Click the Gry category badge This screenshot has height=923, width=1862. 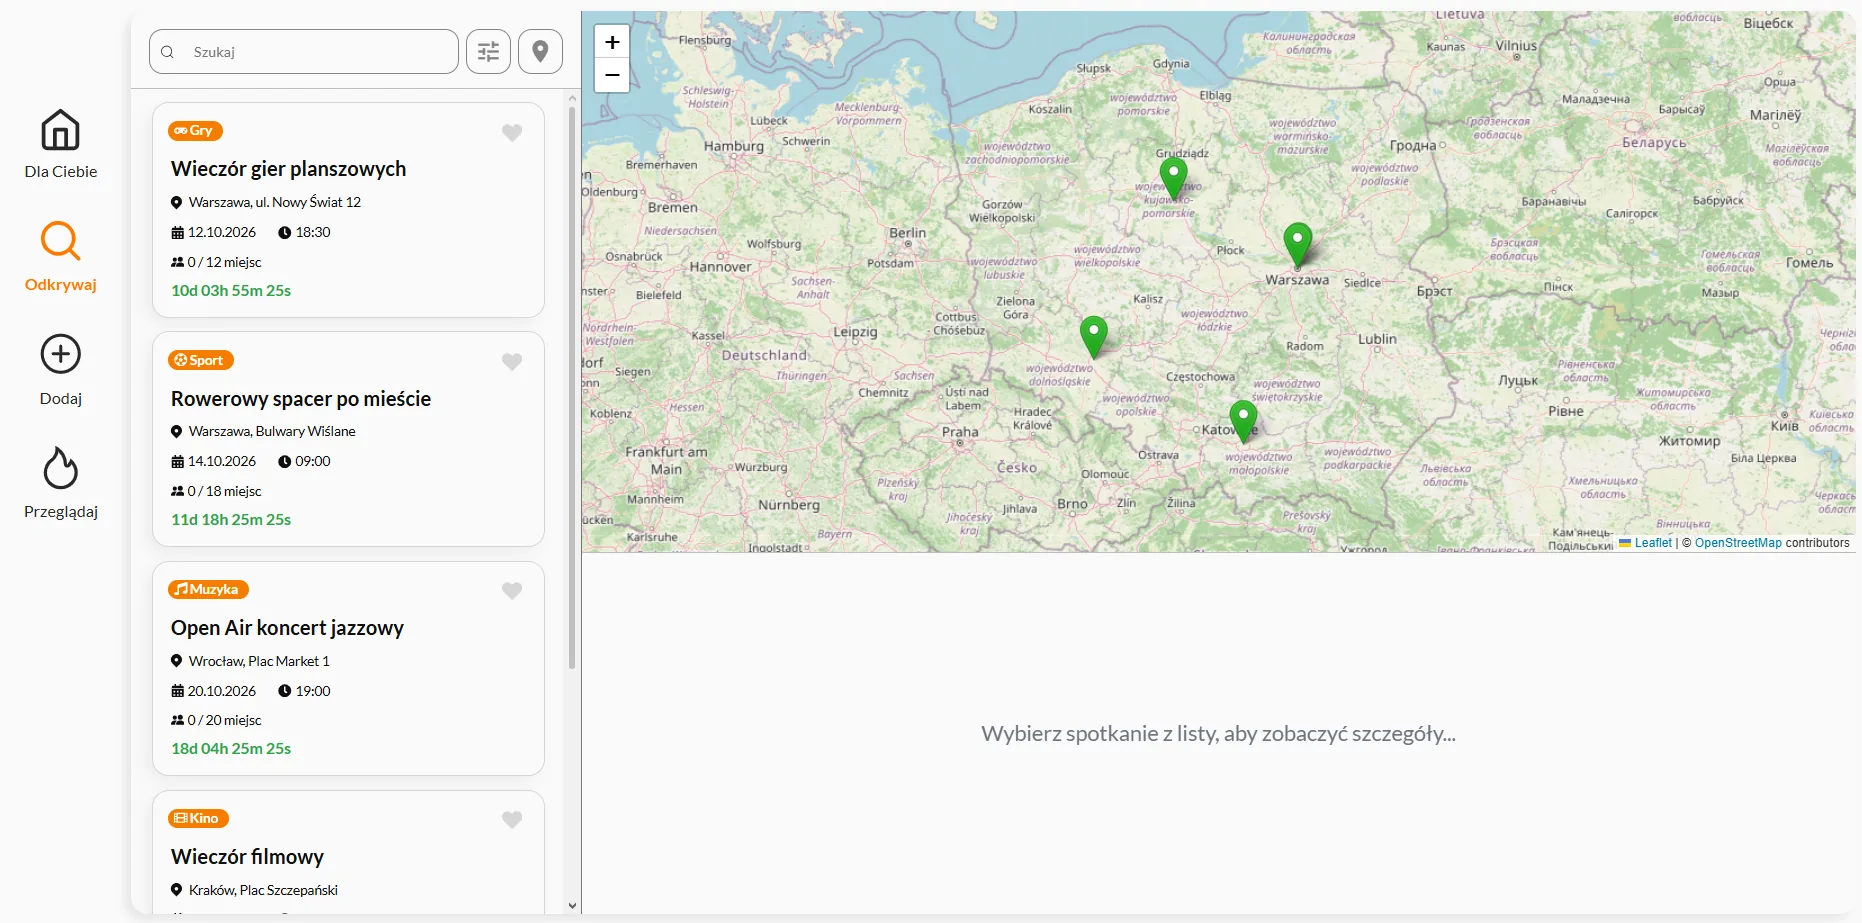(x=195, y=131)
